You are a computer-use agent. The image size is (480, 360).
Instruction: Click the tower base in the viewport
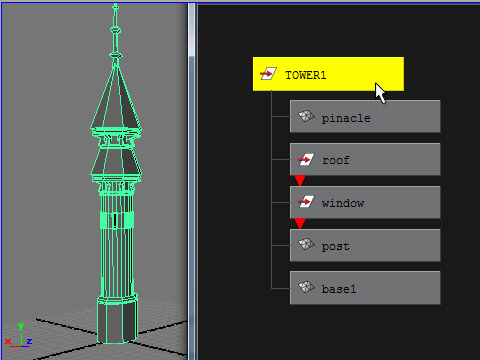pyautogui.click(x=117, y=321)
